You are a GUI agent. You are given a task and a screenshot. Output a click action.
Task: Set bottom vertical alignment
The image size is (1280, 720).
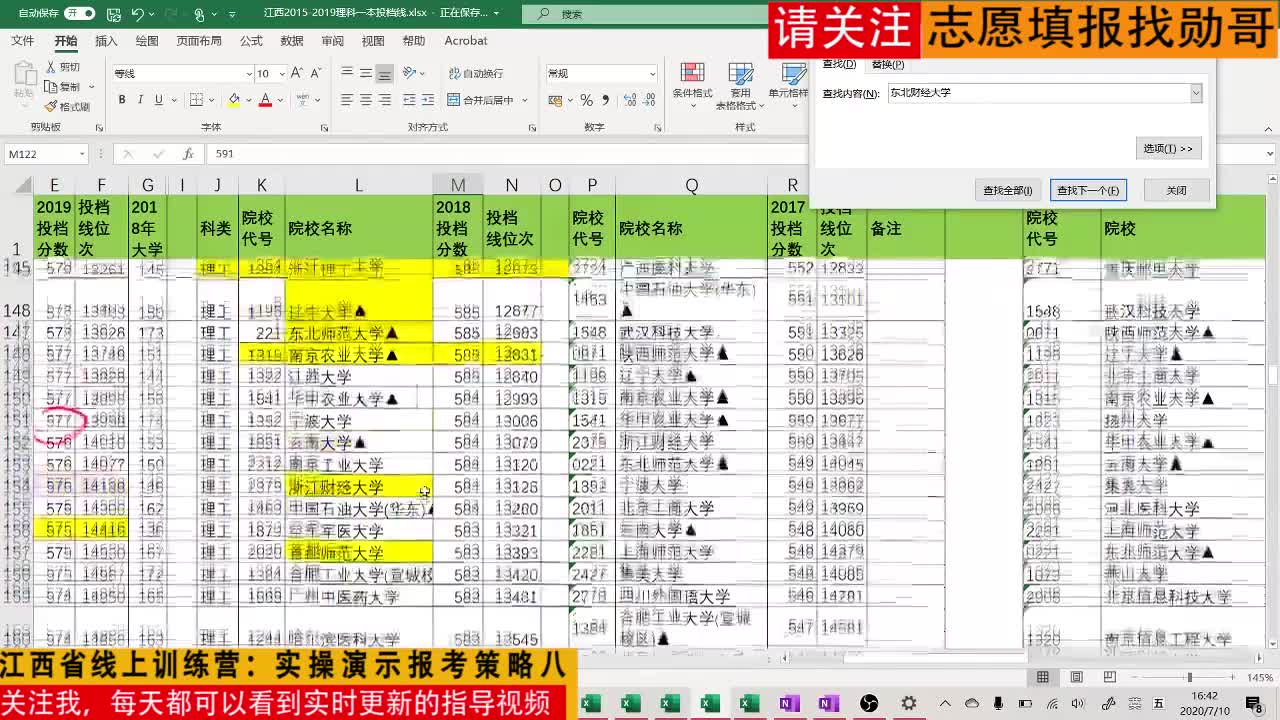(x=385, y=73)
